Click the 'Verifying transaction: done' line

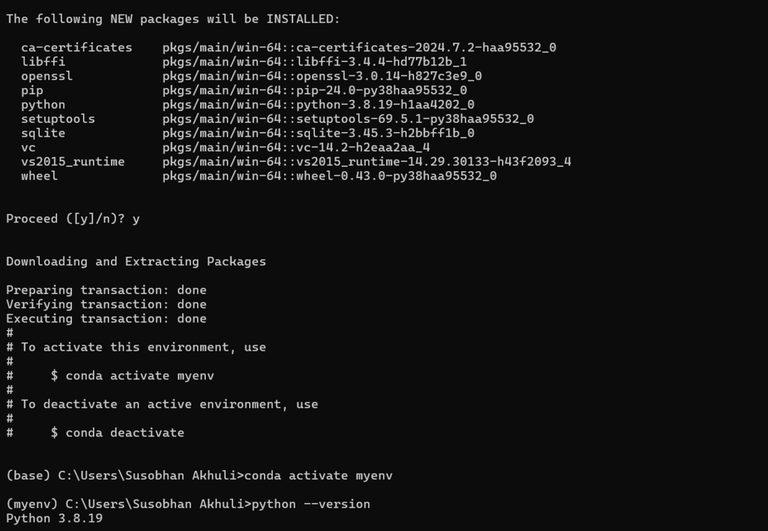pyautogui.click(x=106, y=304)
